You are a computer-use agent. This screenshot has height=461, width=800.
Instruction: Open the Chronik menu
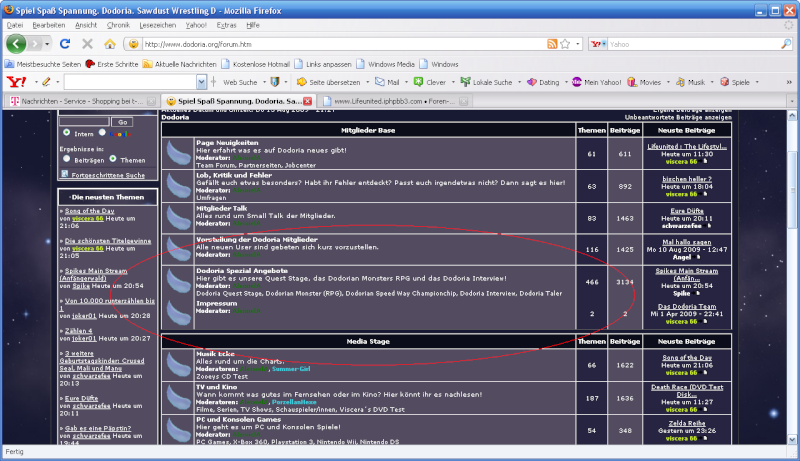[x=118, y=25]
